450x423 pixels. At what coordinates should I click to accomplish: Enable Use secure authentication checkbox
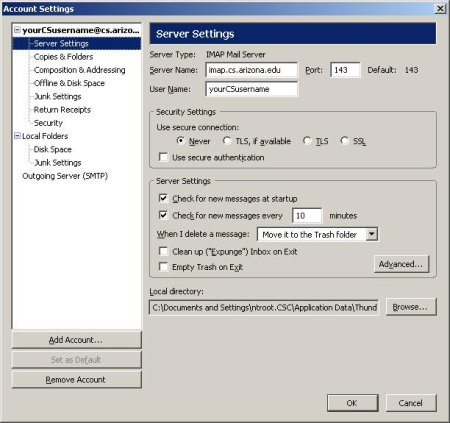(x=163, y=157)
